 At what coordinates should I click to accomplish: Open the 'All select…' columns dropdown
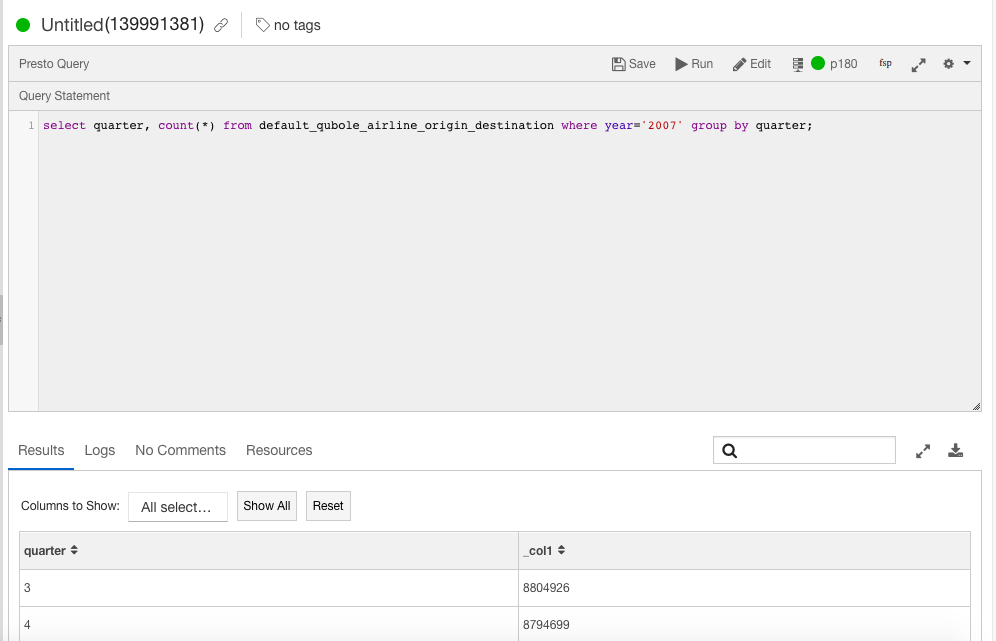[178, 507]
